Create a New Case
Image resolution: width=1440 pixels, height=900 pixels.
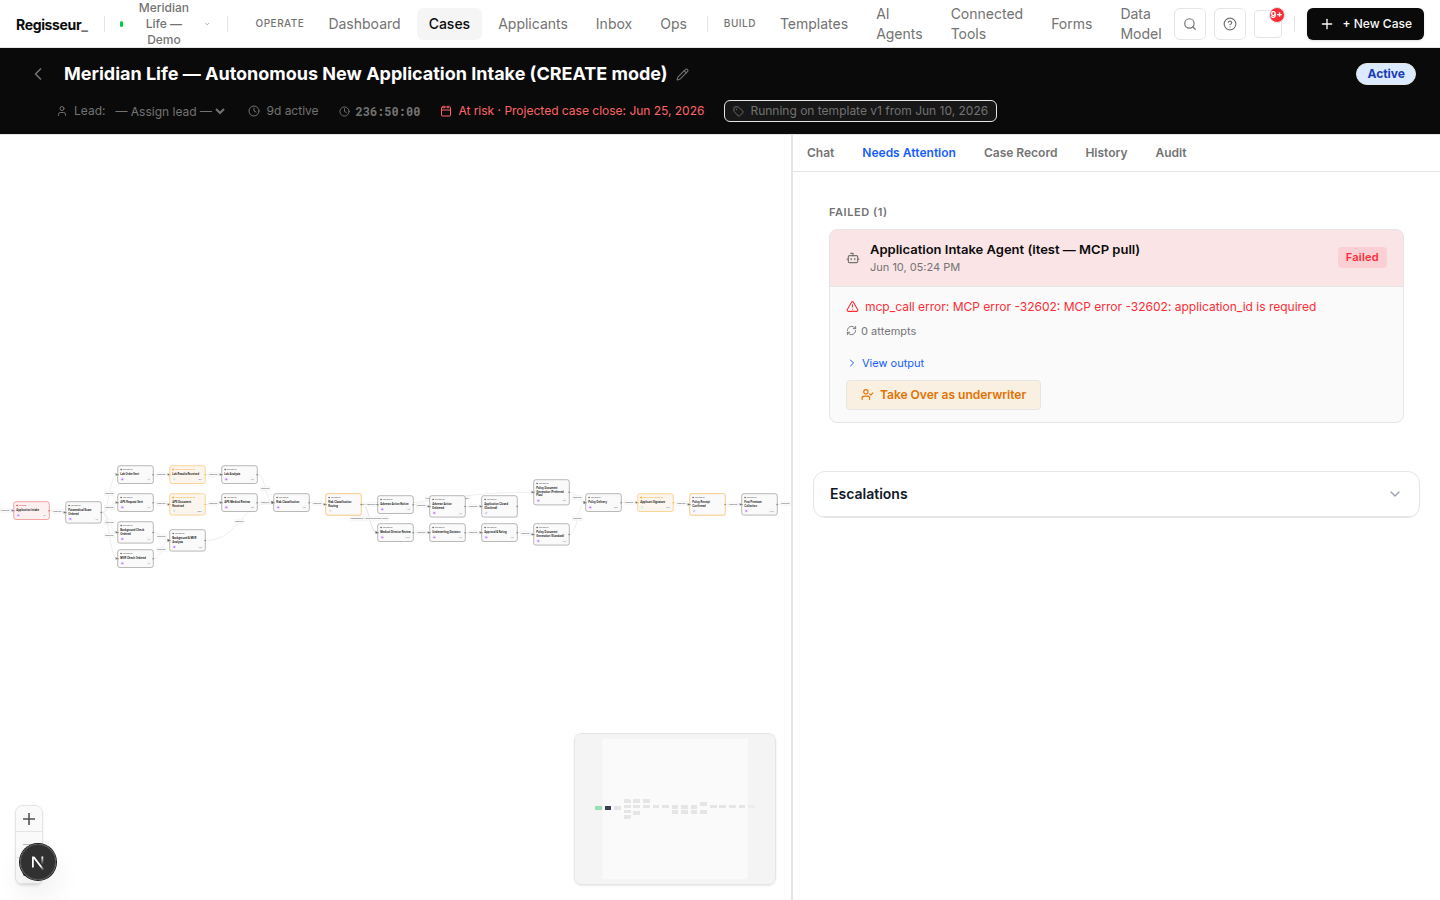click(x=1365, y=24)
